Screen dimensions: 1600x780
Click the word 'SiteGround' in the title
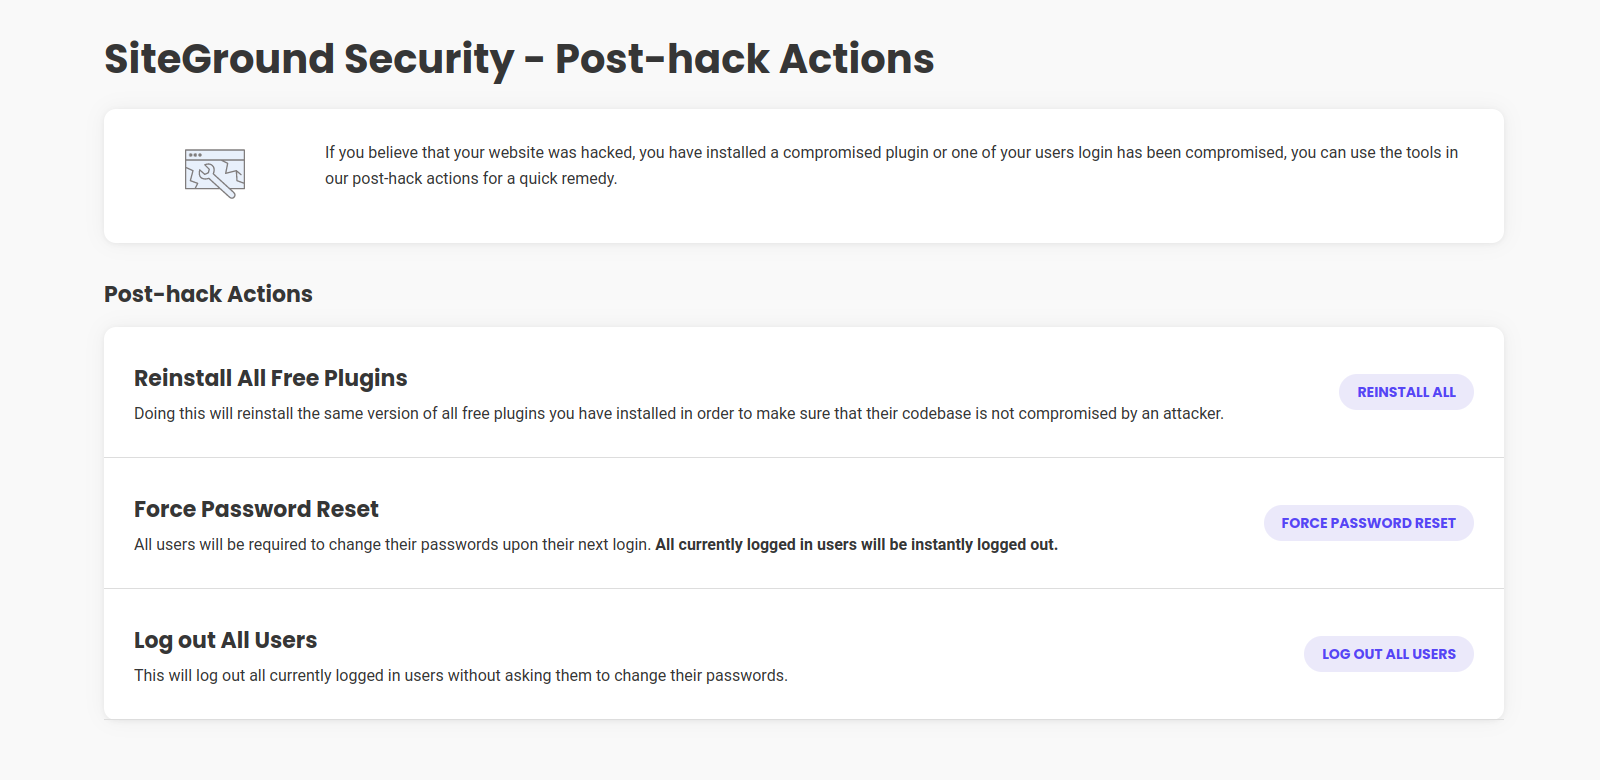click(x=219, y=59)
